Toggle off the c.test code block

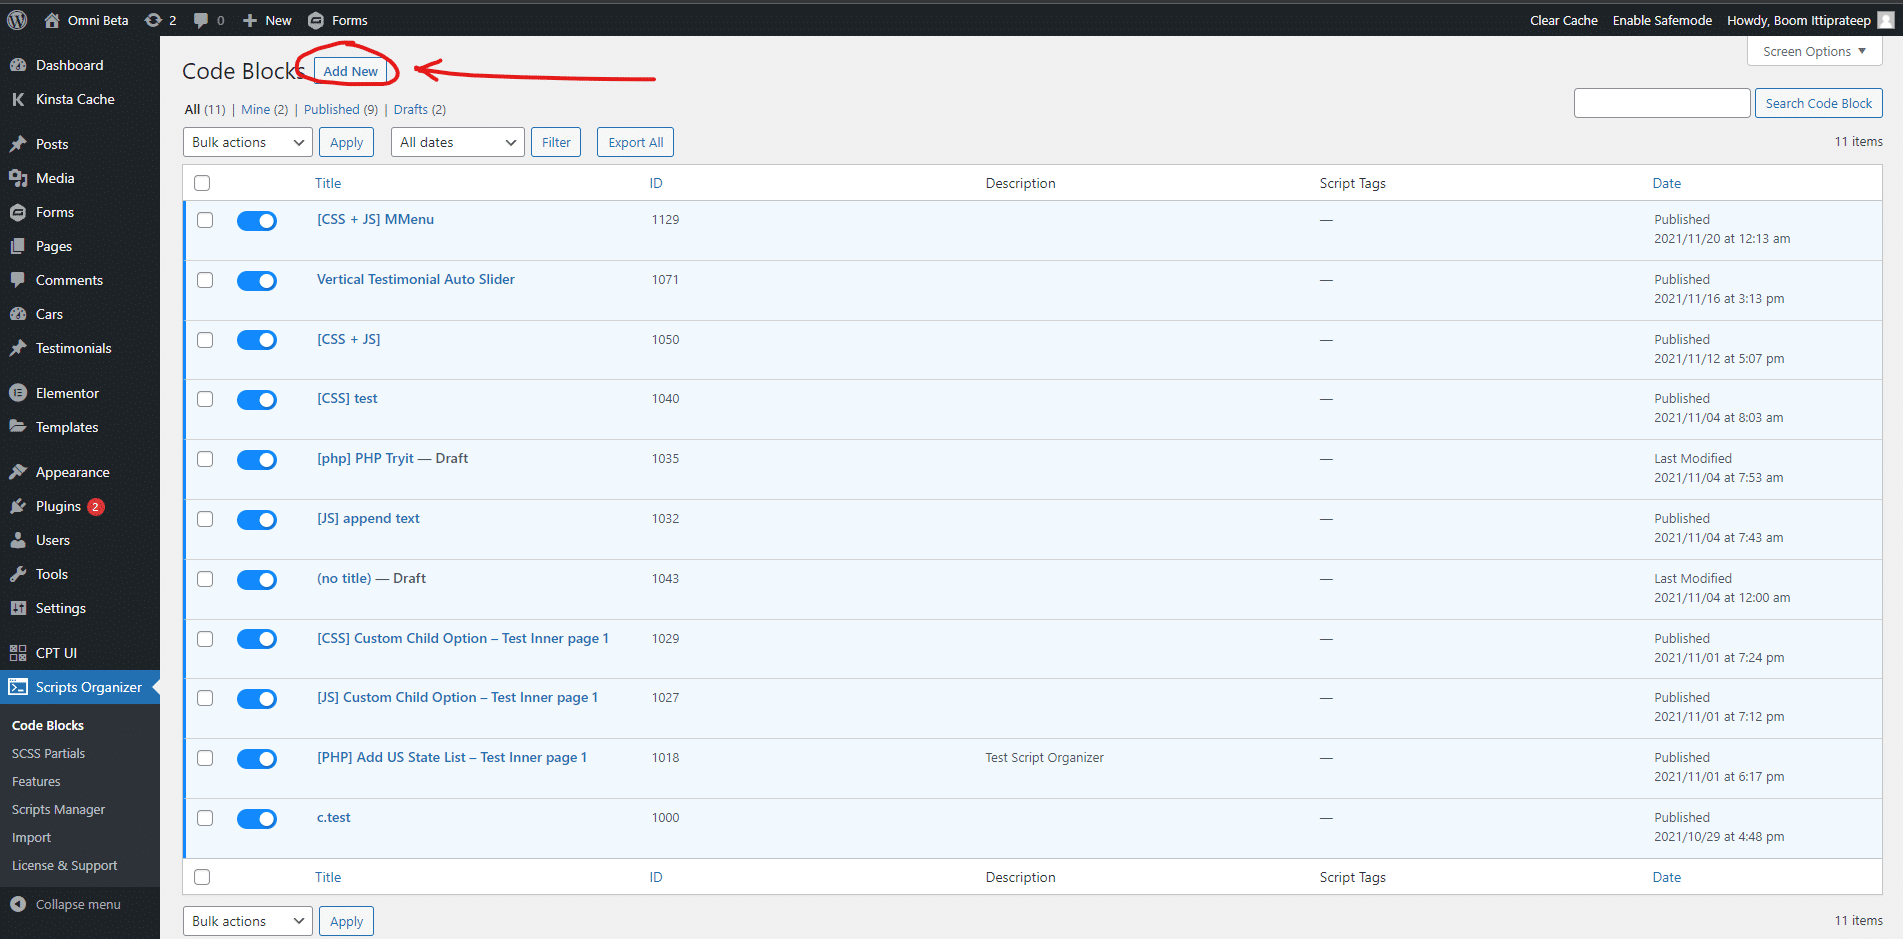[x=257, y=819]
